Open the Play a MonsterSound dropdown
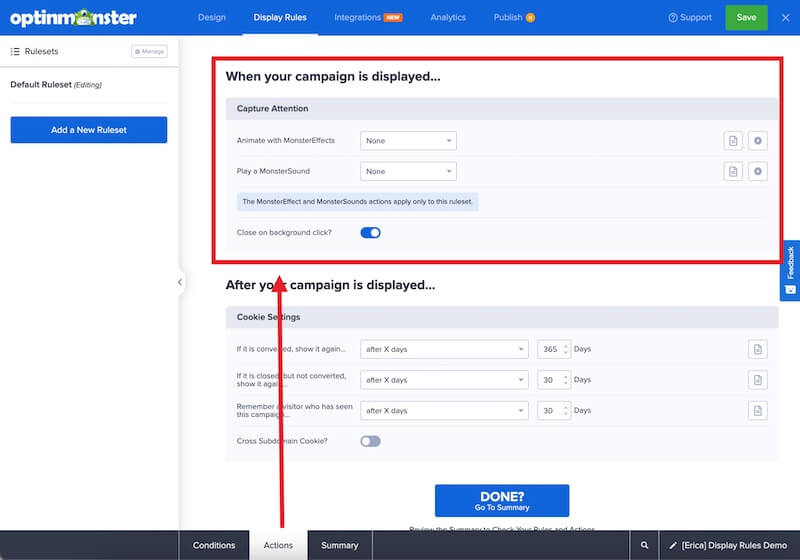 pyautogui.click(x=408, y=172)
